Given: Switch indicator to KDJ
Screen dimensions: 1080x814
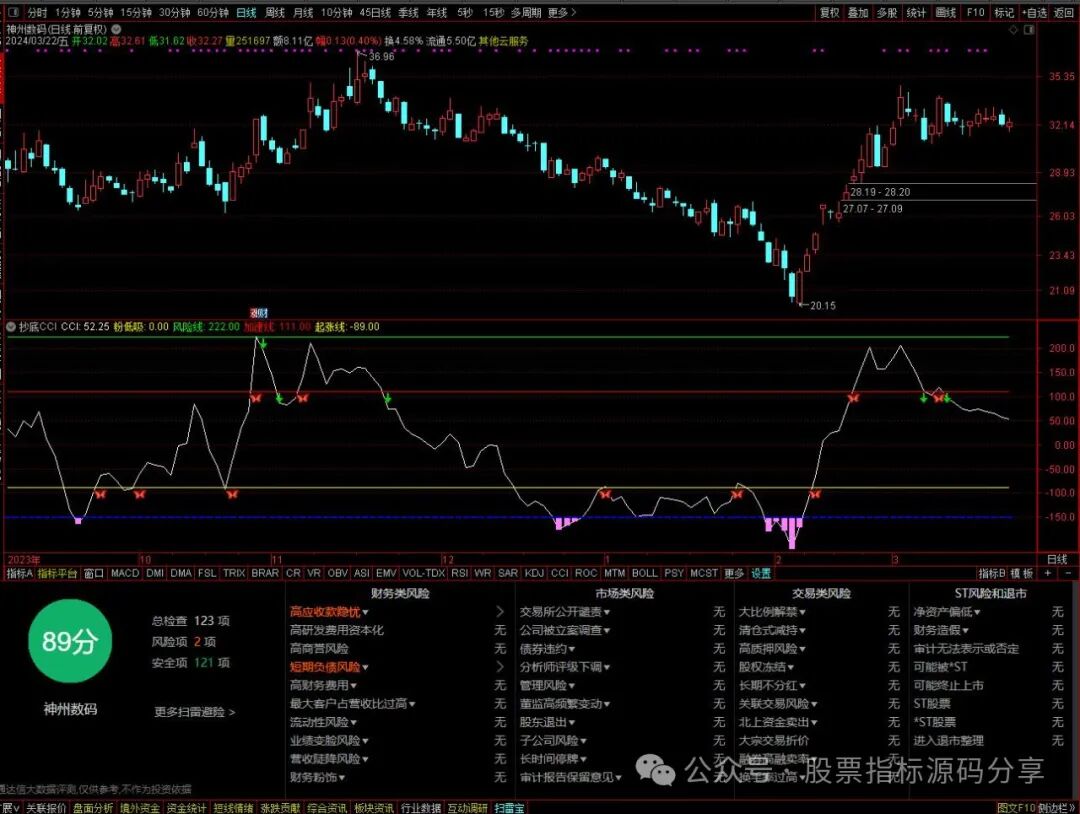Looking at the screenshot, I should 534,573.
